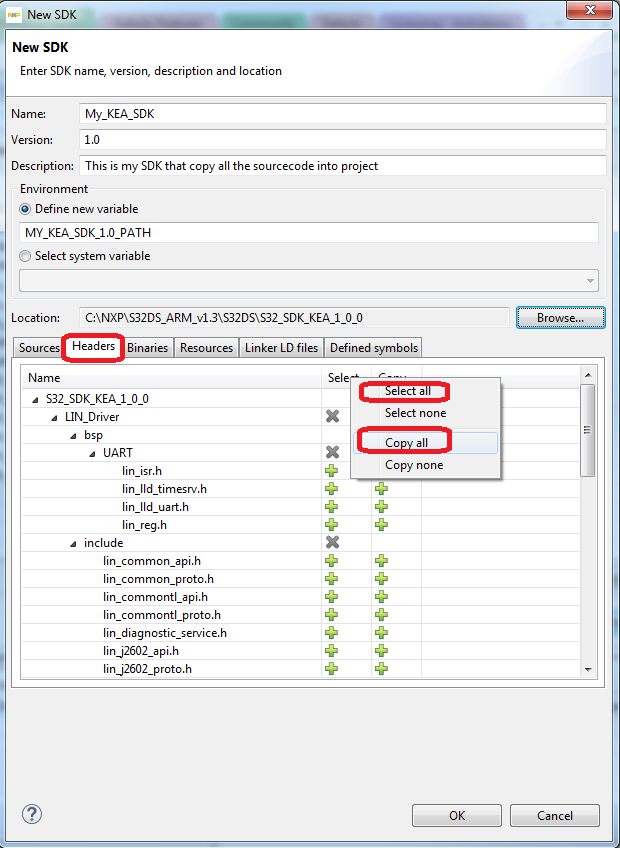
Task: Switch to the Binaries tab
Action: pyautogui.click(x=147, y=348)
